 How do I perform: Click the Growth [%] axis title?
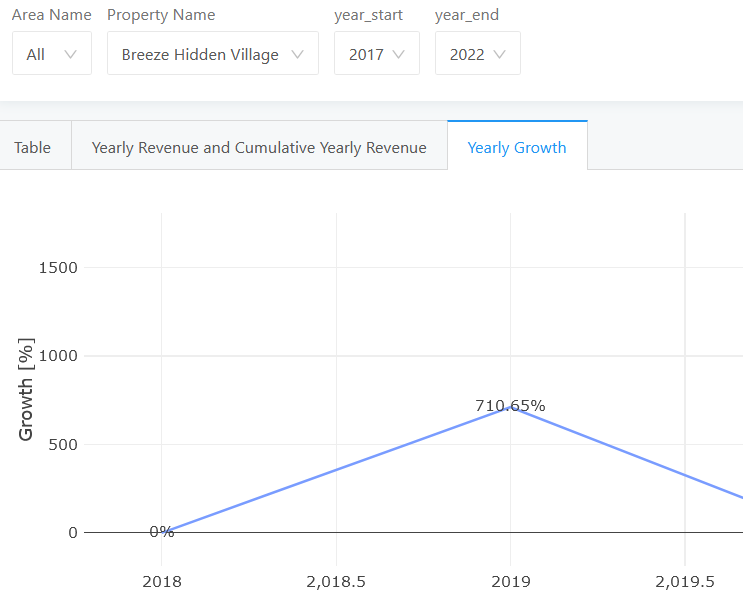click(26, 390)
